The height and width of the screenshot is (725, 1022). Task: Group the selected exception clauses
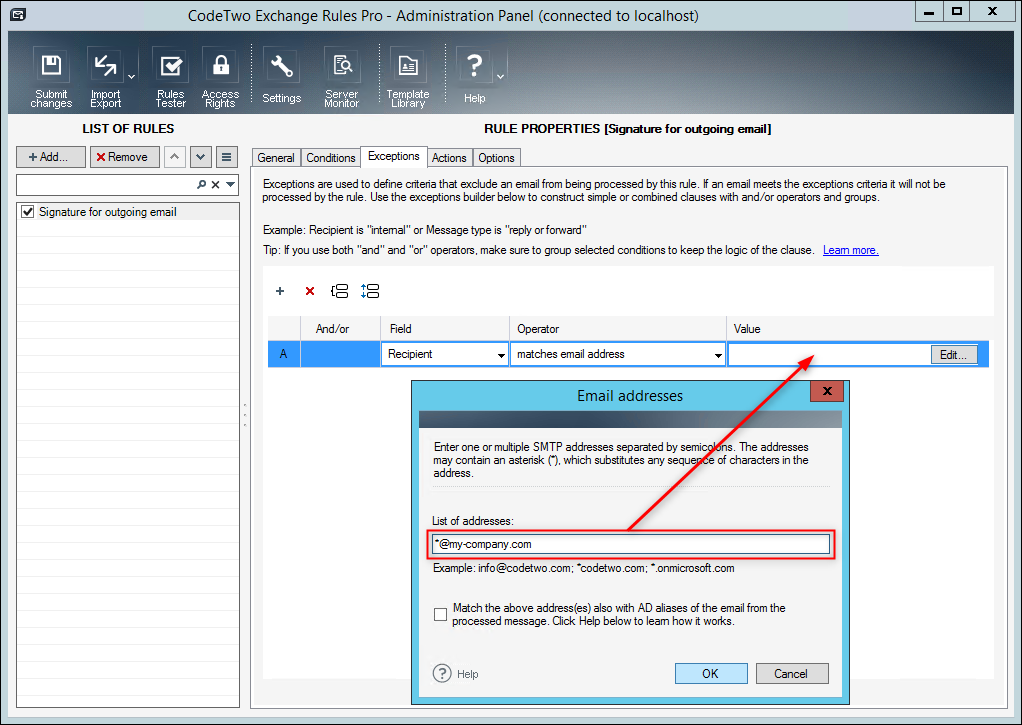[x=340, y=291]
